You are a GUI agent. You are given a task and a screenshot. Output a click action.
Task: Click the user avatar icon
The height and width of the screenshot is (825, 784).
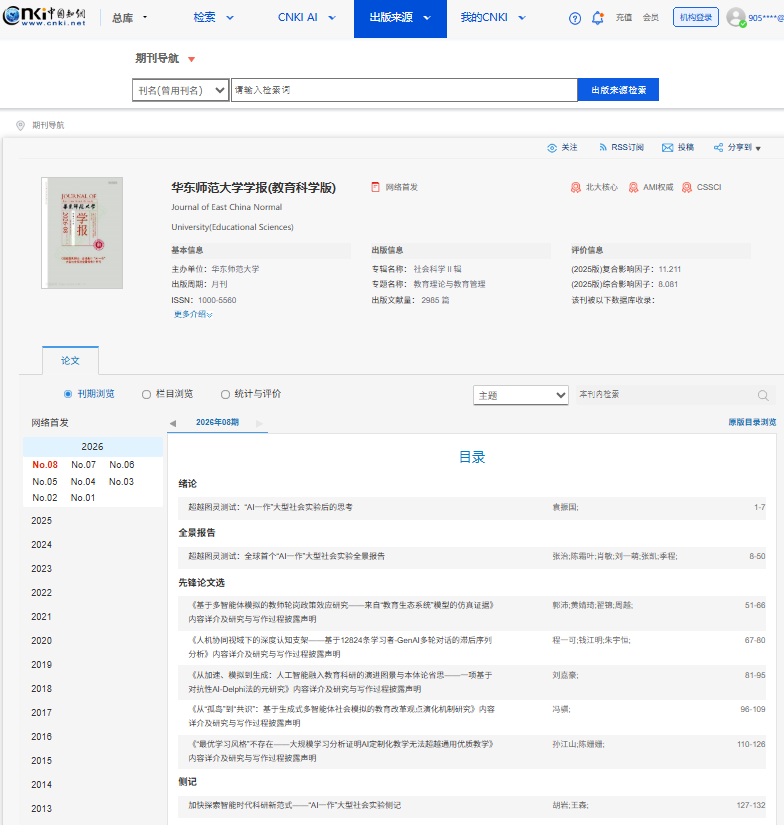click(736, 17)
